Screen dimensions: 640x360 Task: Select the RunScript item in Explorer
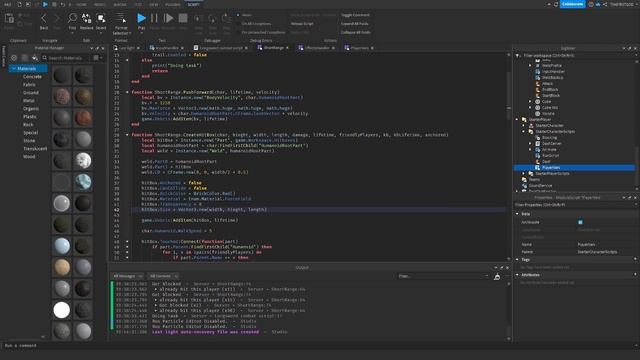pos(550,156)
